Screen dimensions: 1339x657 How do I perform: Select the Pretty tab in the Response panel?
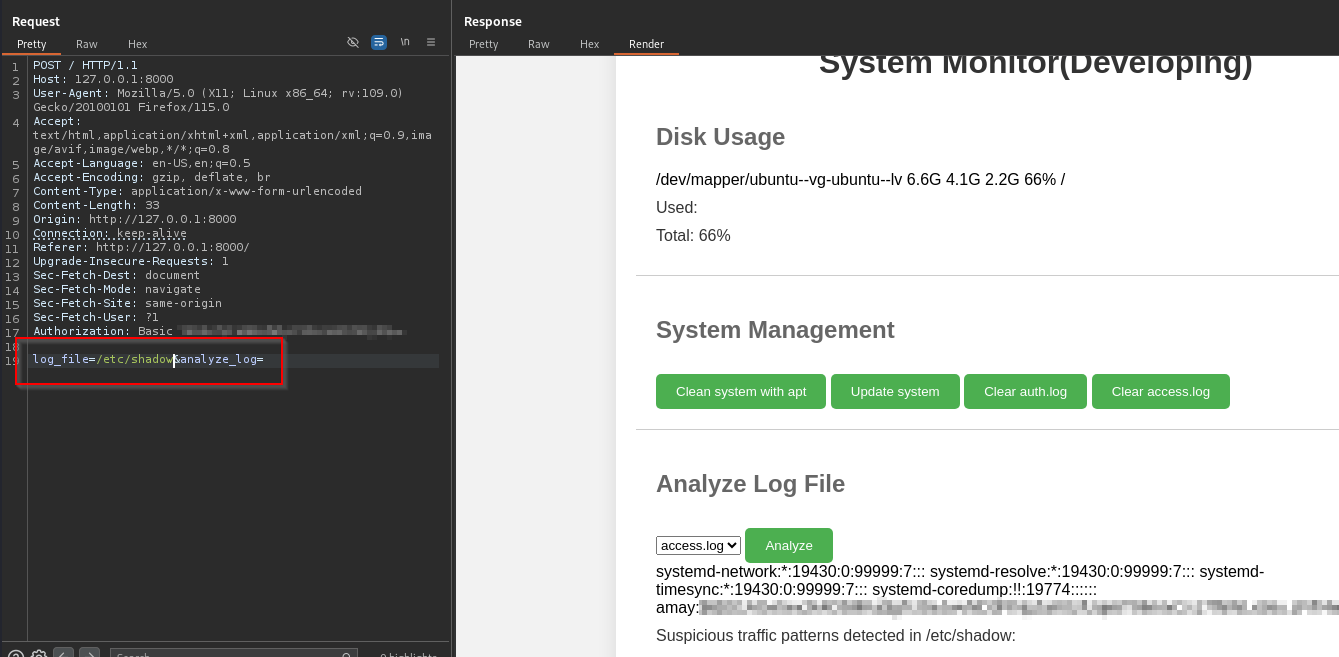[x=483, y=44]
